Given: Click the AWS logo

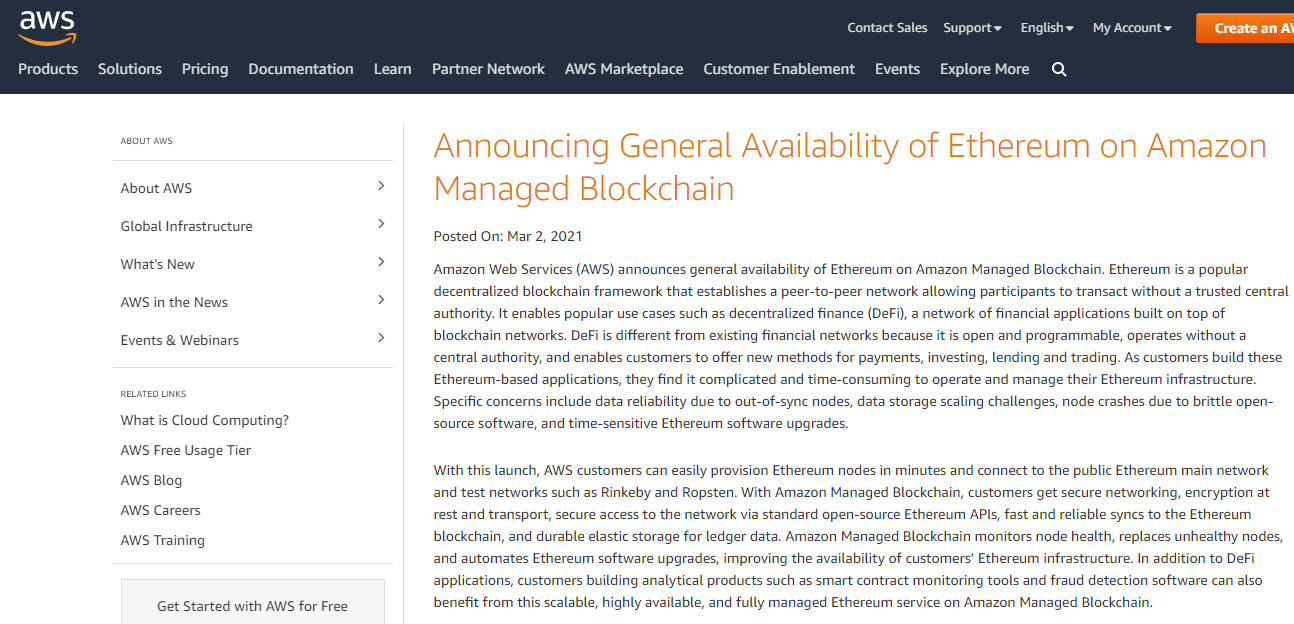Looking at the screenshot, I should pyautogui.click(x=47, y=26).
